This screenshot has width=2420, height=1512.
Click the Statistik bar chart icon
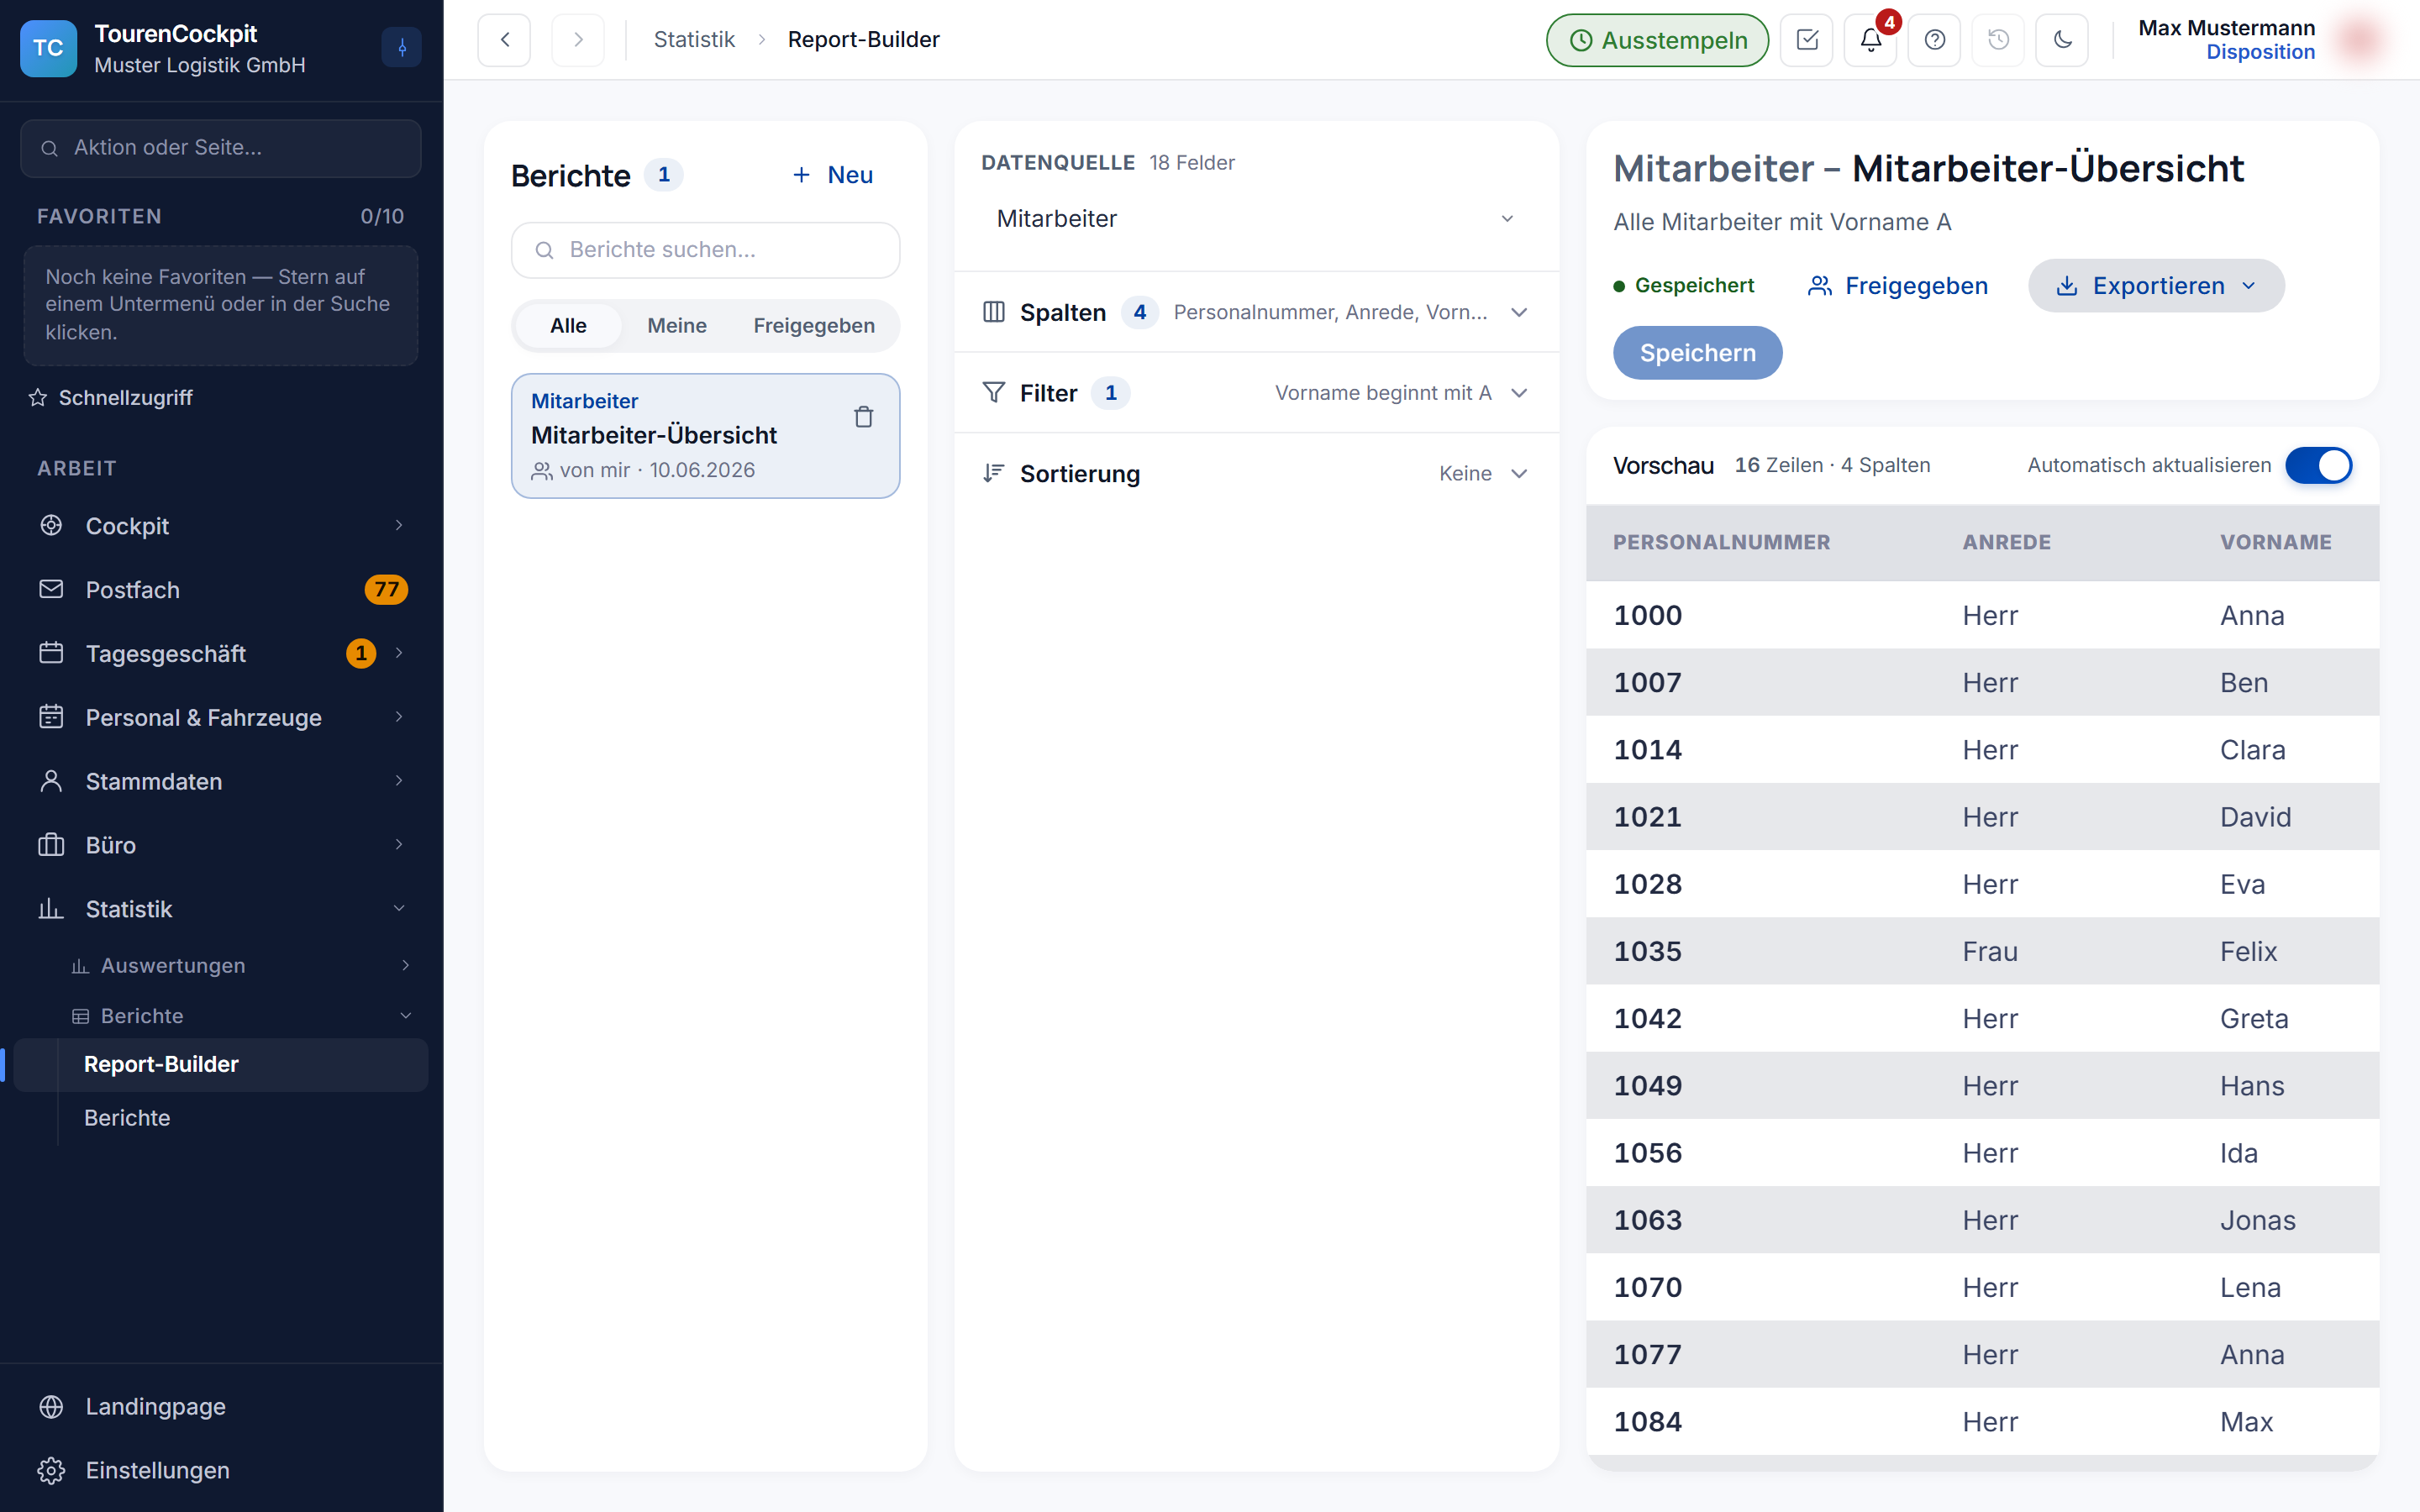click(x=51, y=909)
